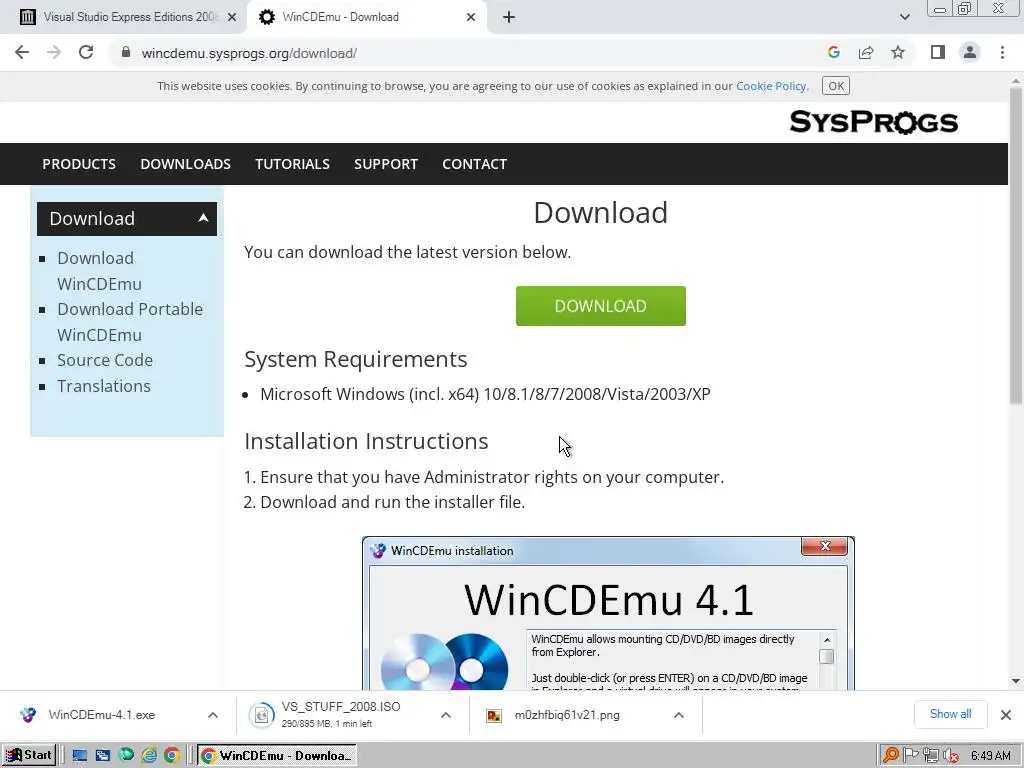1024x768 pixels.
Task: Launch Chrome from quick launch bar
Action: [172, 756]
